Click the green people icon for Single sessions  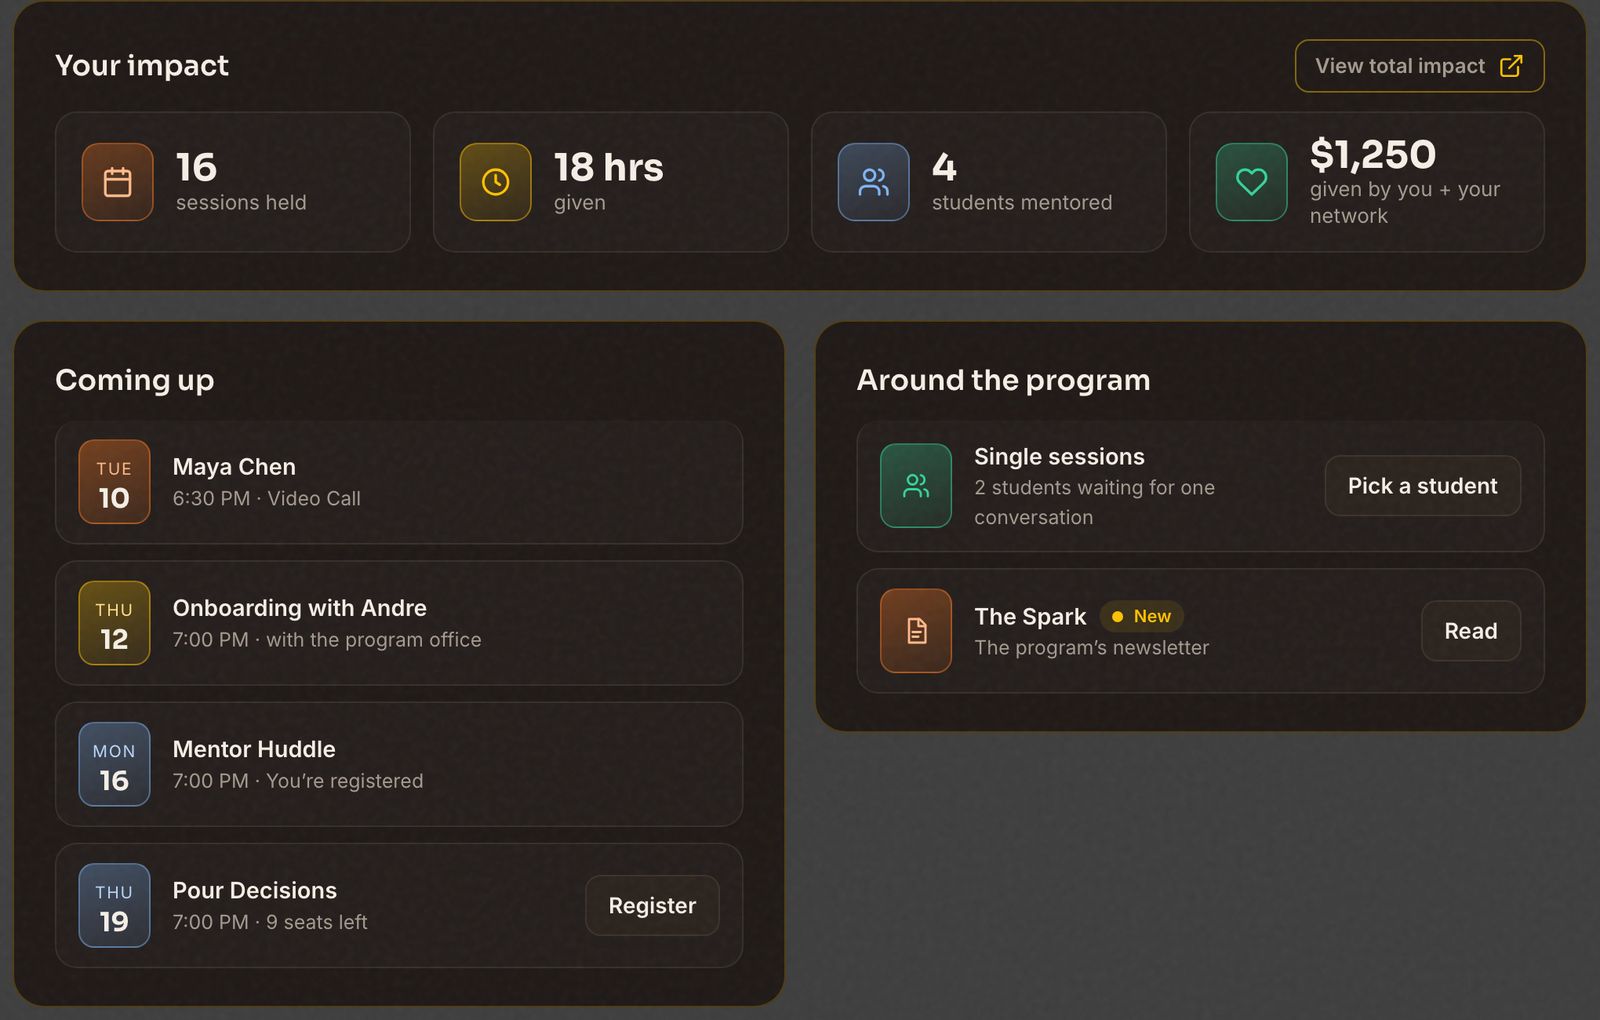pyautogui.click(x=916, y=486)
